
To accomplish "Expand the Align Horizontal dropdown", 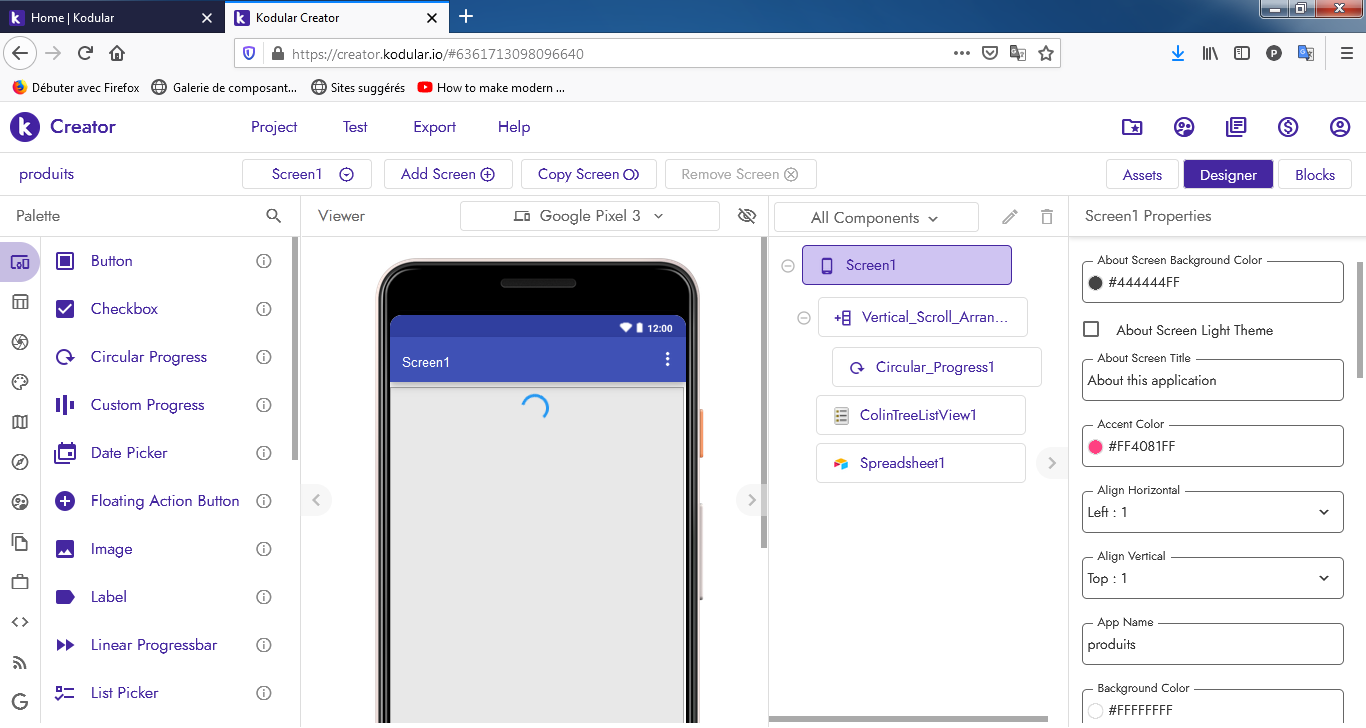I will 1212,512.
